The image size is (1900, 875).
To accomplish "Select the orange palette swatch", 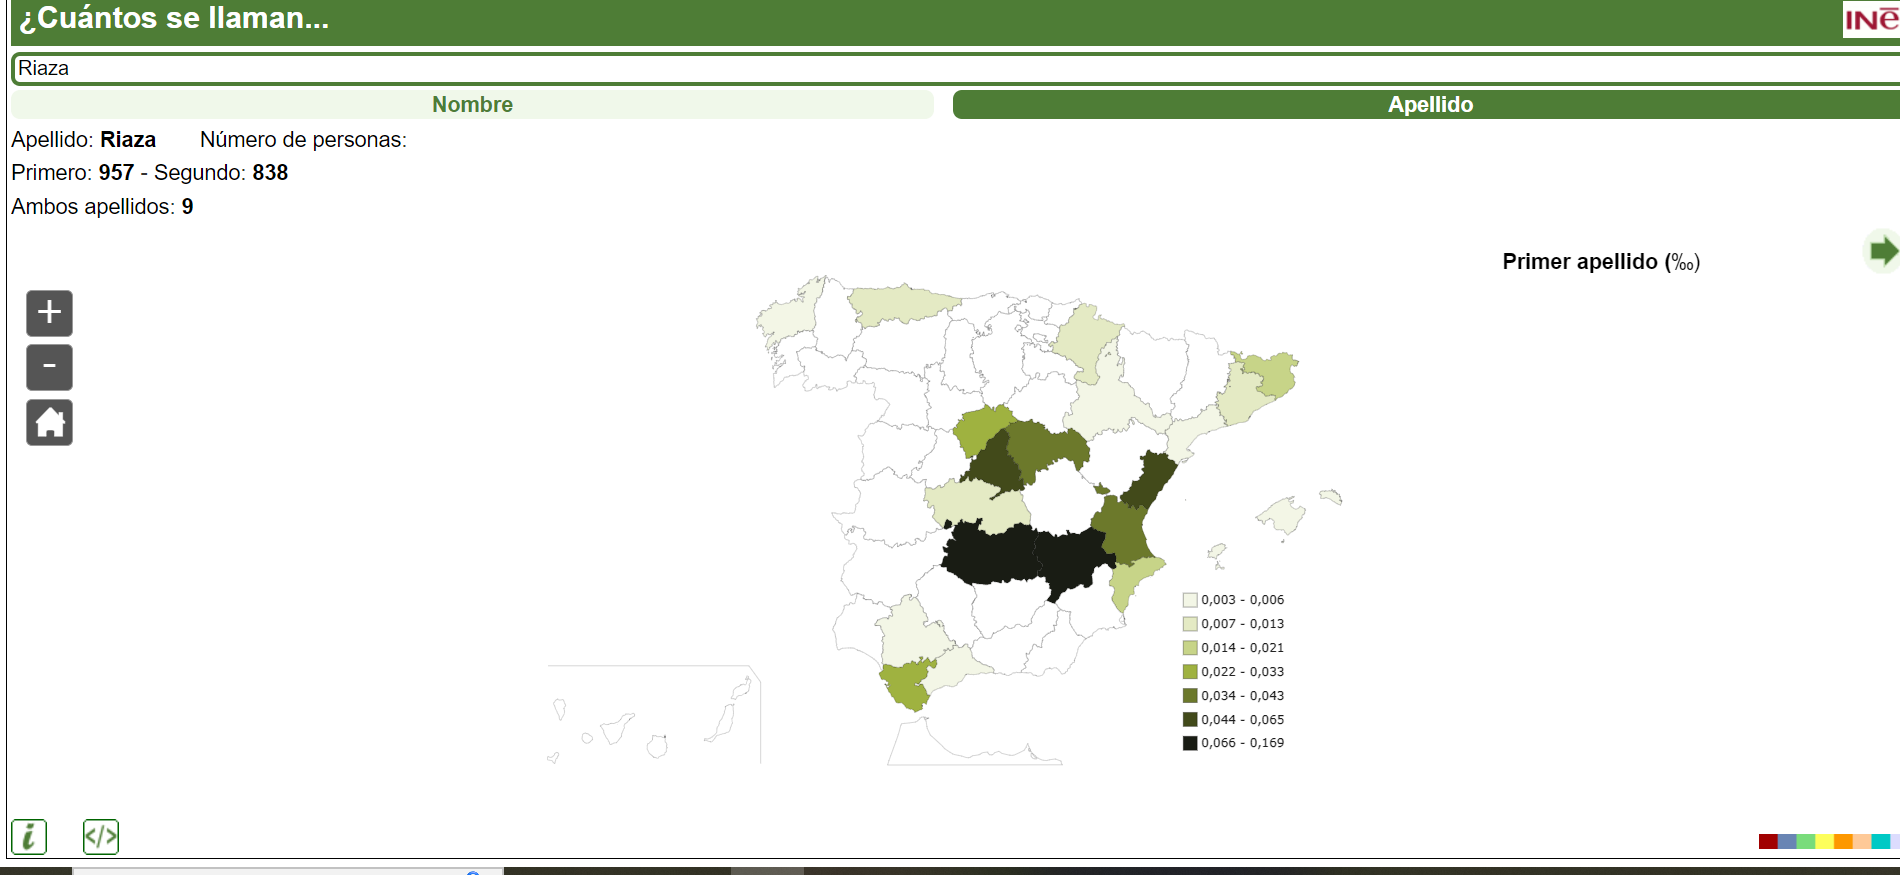I will point(1843,841).
